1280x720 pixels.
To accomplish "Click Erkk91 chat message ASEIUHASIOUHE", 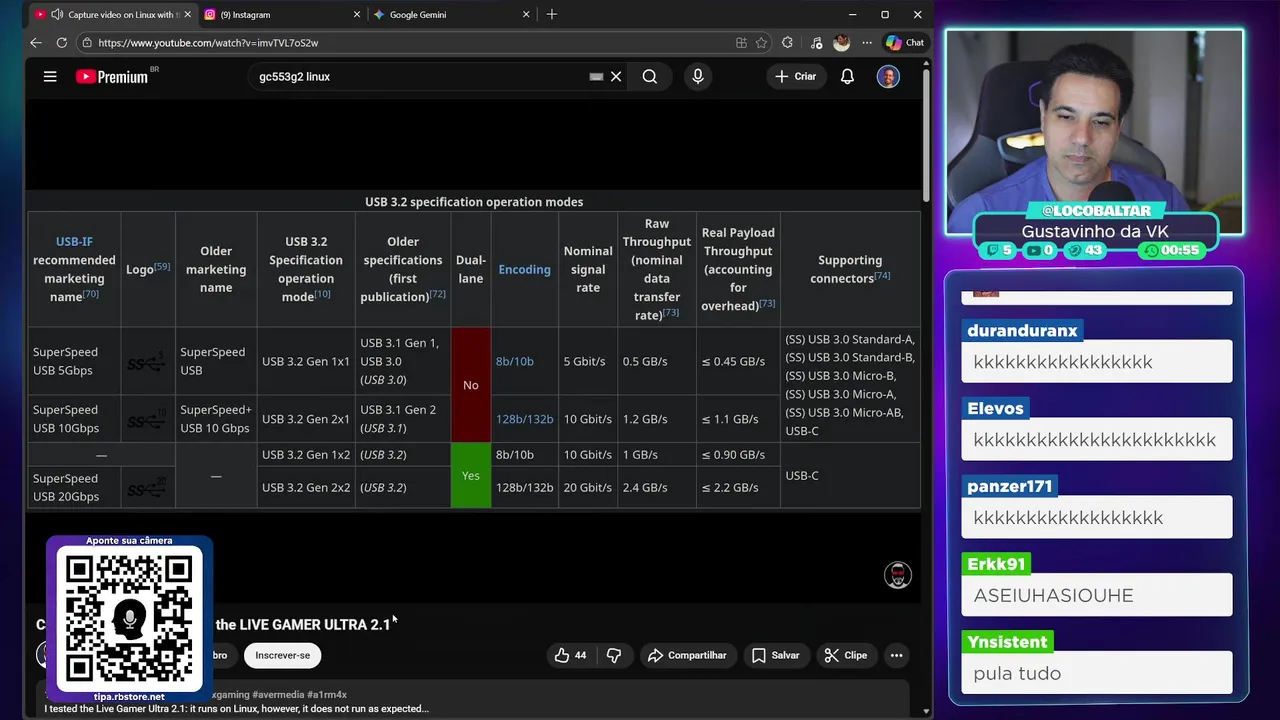I will coord(1096,595).
